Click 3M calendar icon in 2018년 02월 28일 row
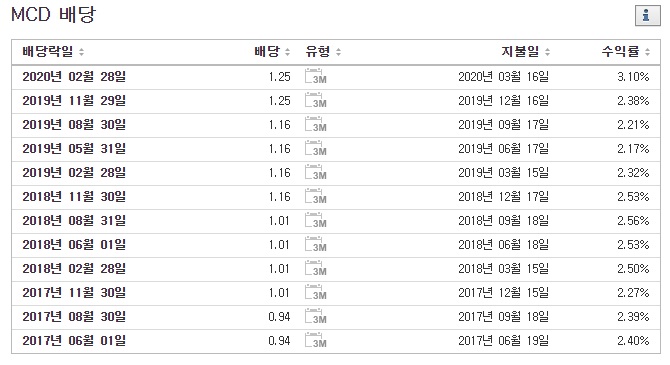The height and width of the screenshot is (365, 670). click(x=316, y=268)
